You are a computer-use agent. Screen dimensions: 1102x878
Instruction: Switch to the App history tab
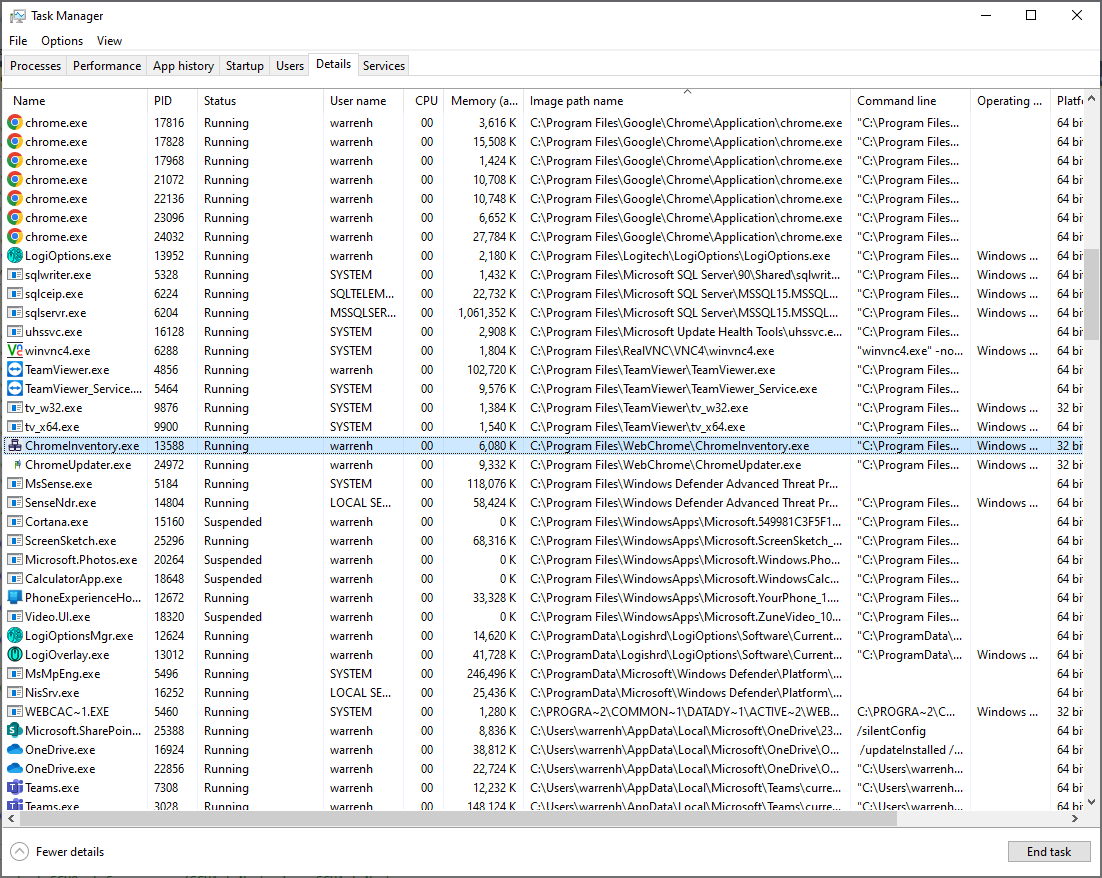coord(183,65)
